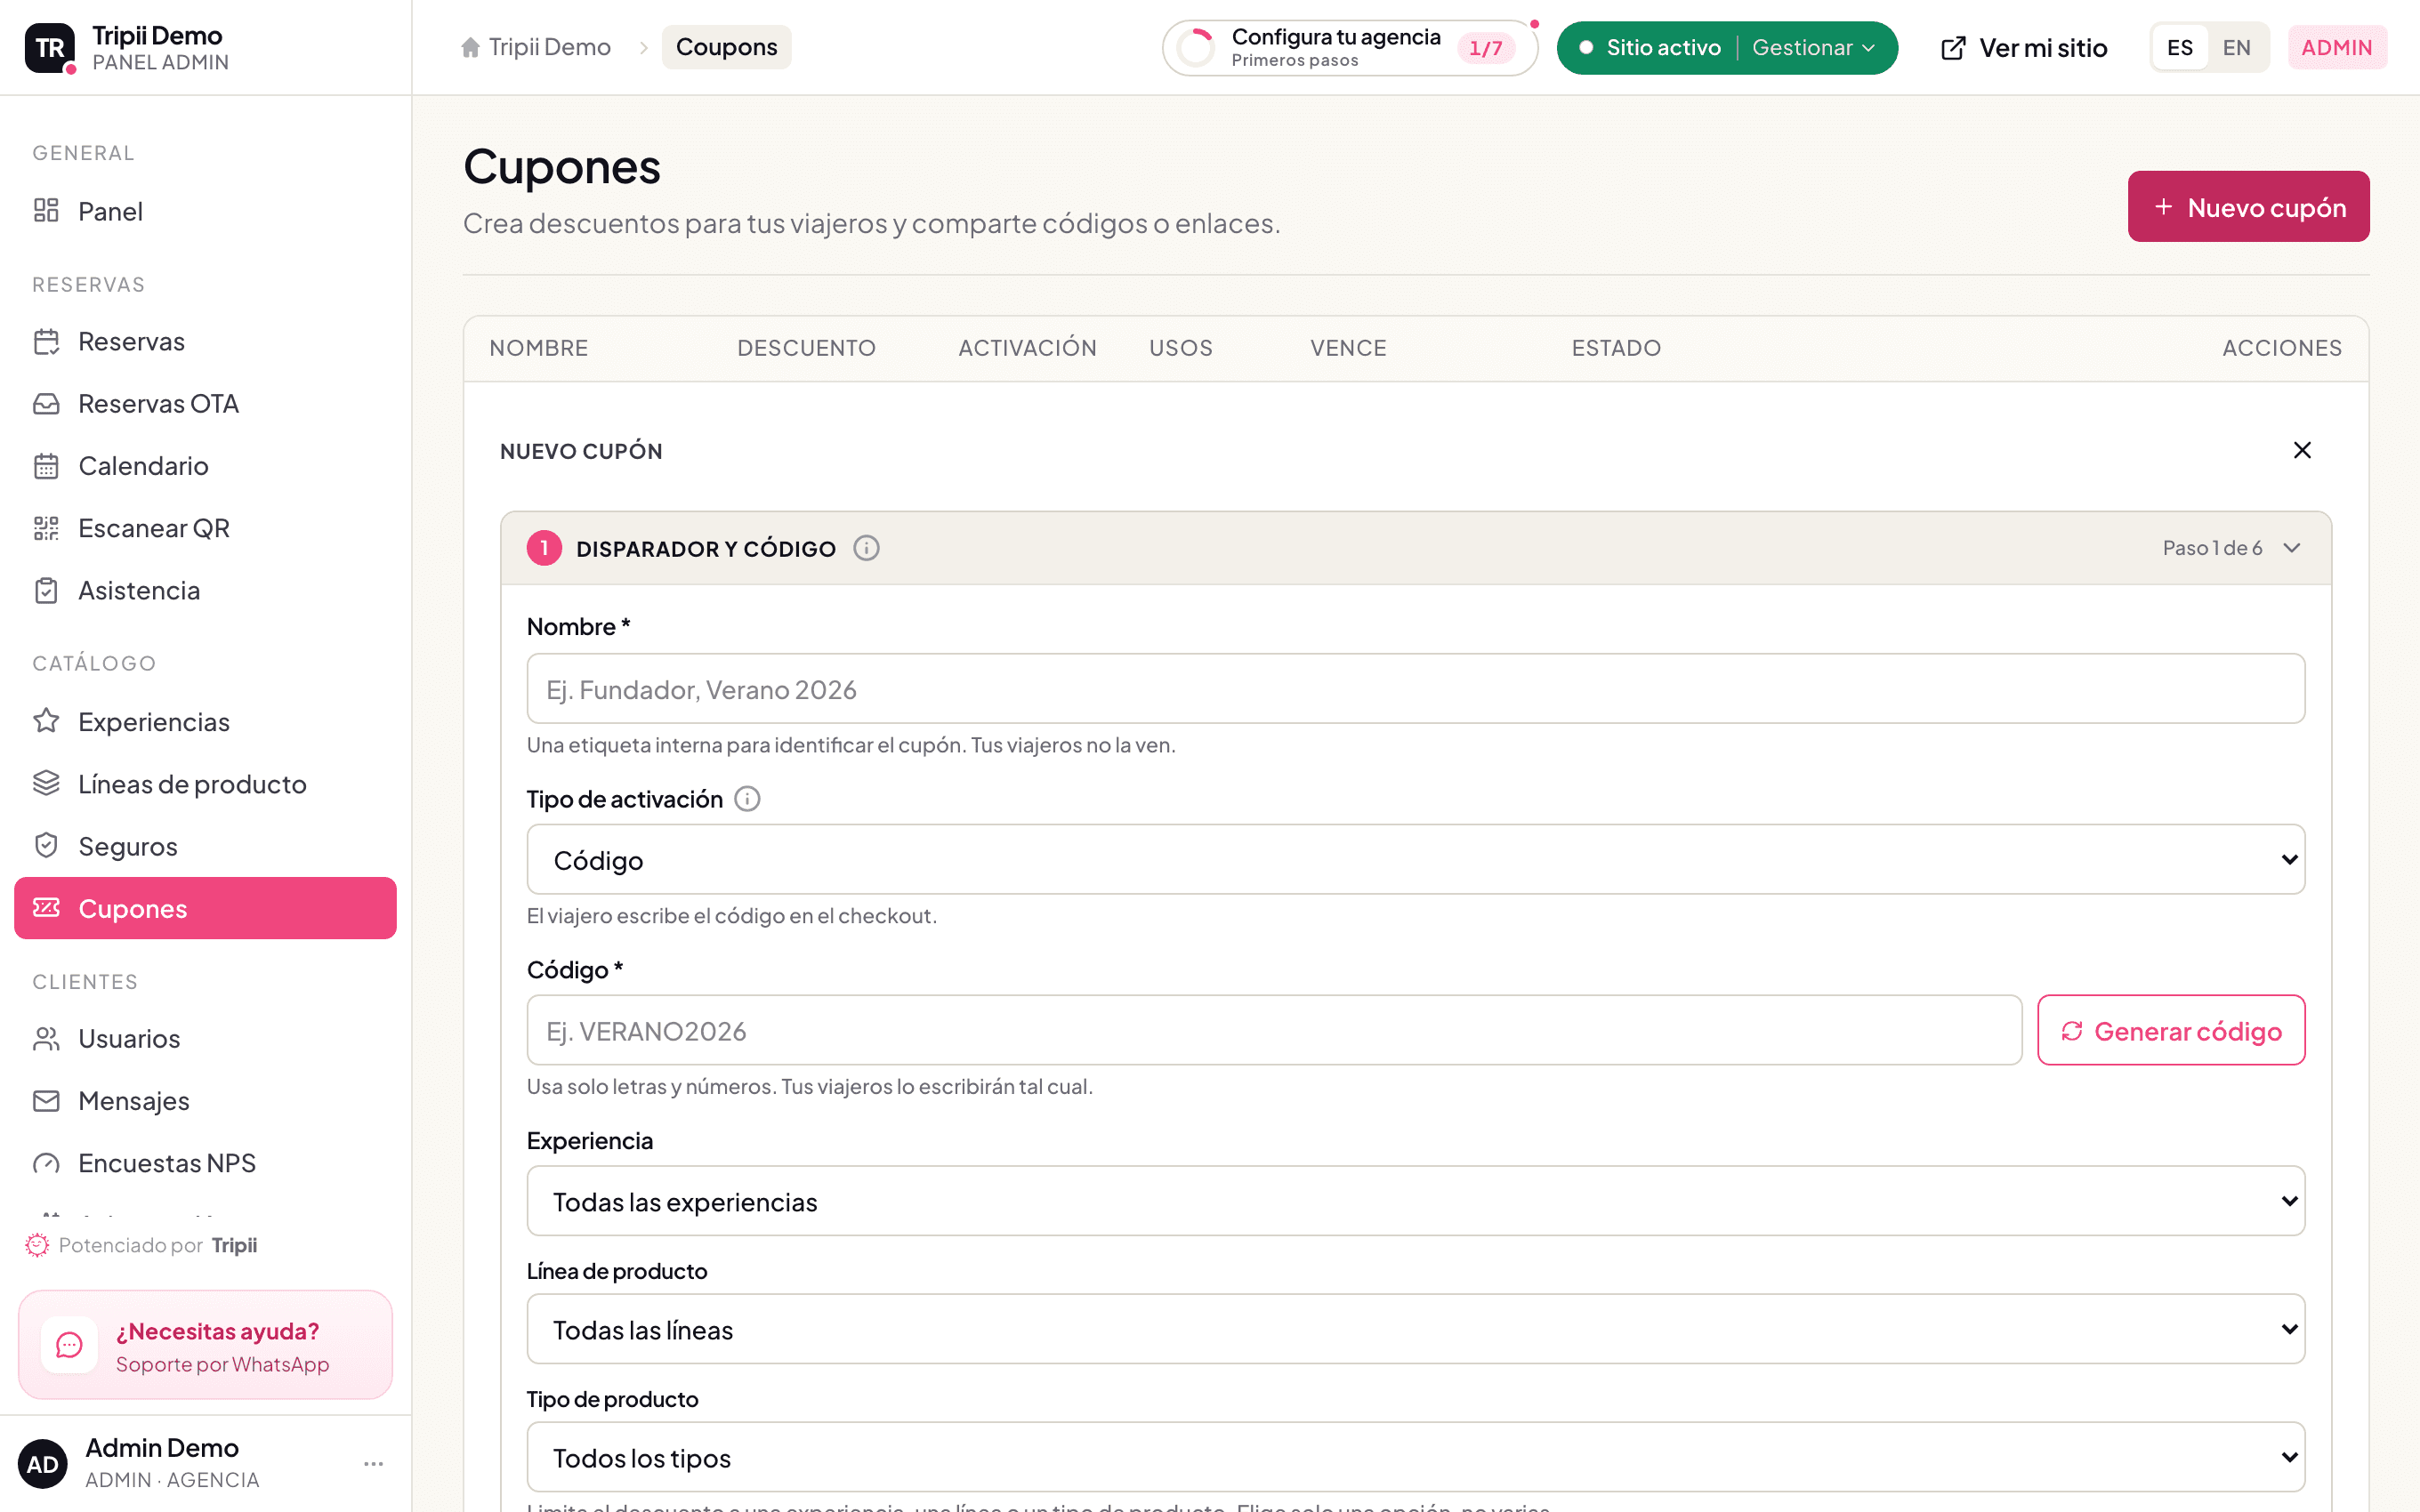Click the Mensajes envelope icon

click(x=46, y=1100)
